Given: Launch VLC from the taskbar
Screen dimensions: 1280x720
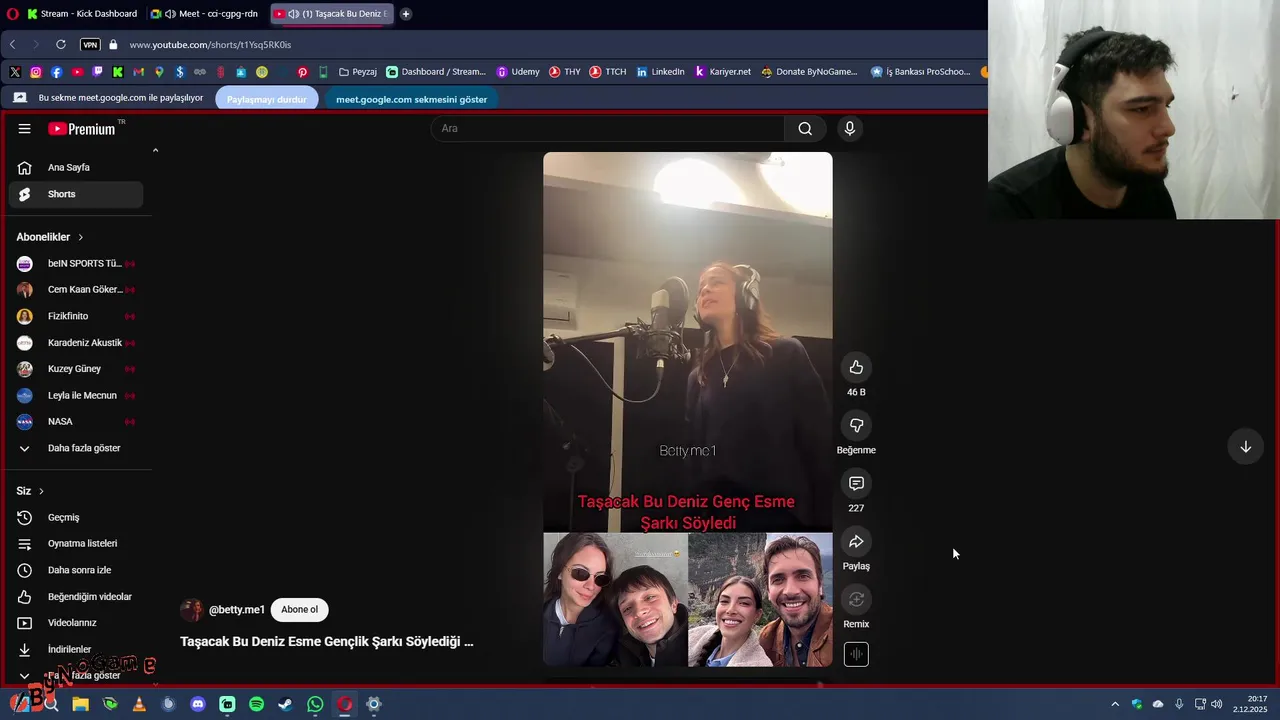Looking at the screenshot, I should pos(139,704).
